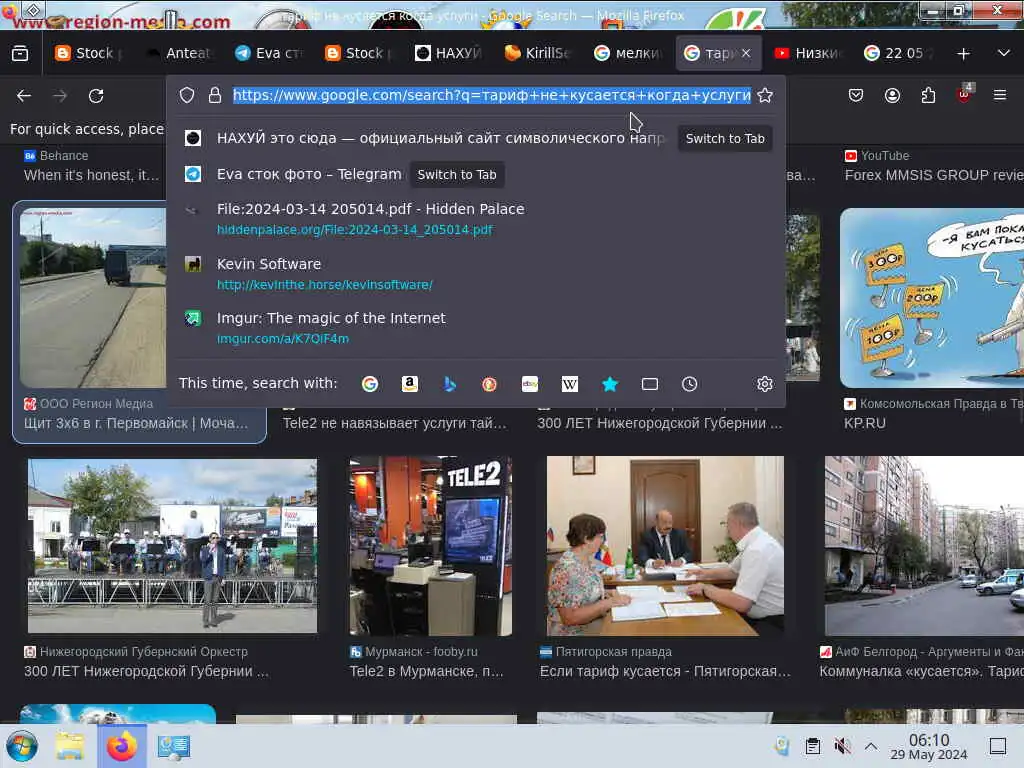Open the АиФ Белгород apartment buildings image
This screenshot has width=1024, height=768.
point(924,546)
